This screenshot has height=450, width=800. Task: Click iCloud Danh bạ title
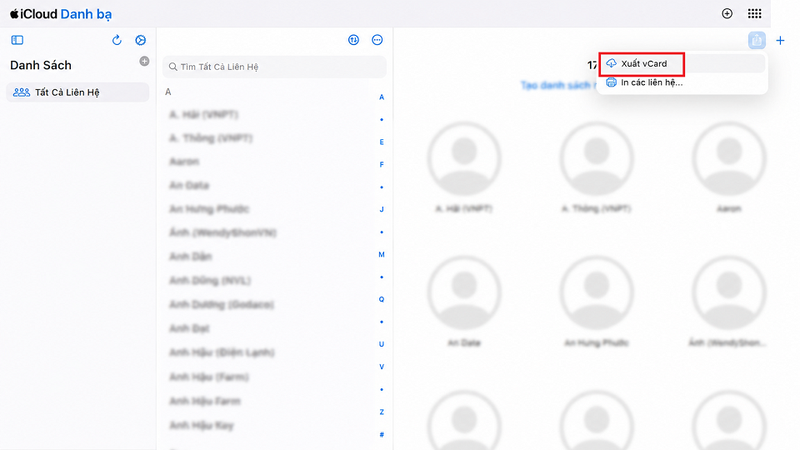61,14
